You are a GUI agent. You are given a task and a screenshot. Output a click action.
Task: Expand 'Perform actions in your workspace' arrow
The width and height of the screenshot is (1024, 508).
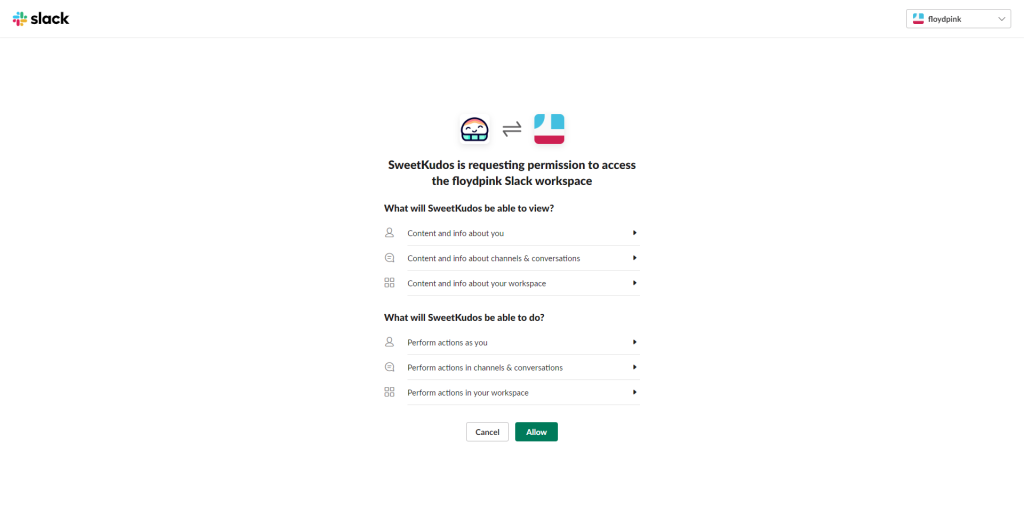(635, 392)
